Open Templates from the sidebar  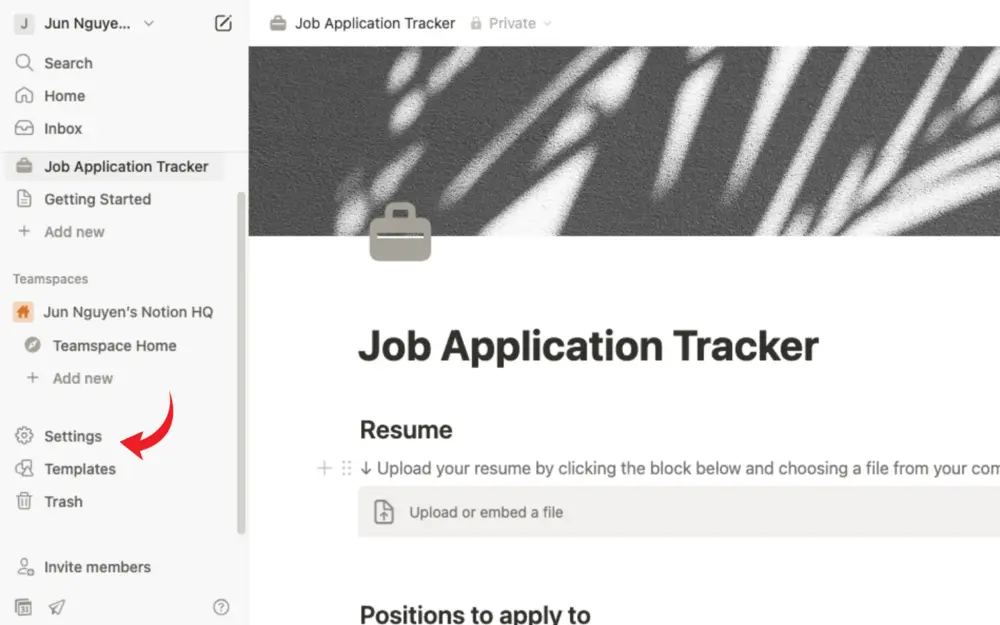click(x=80, y=469)
